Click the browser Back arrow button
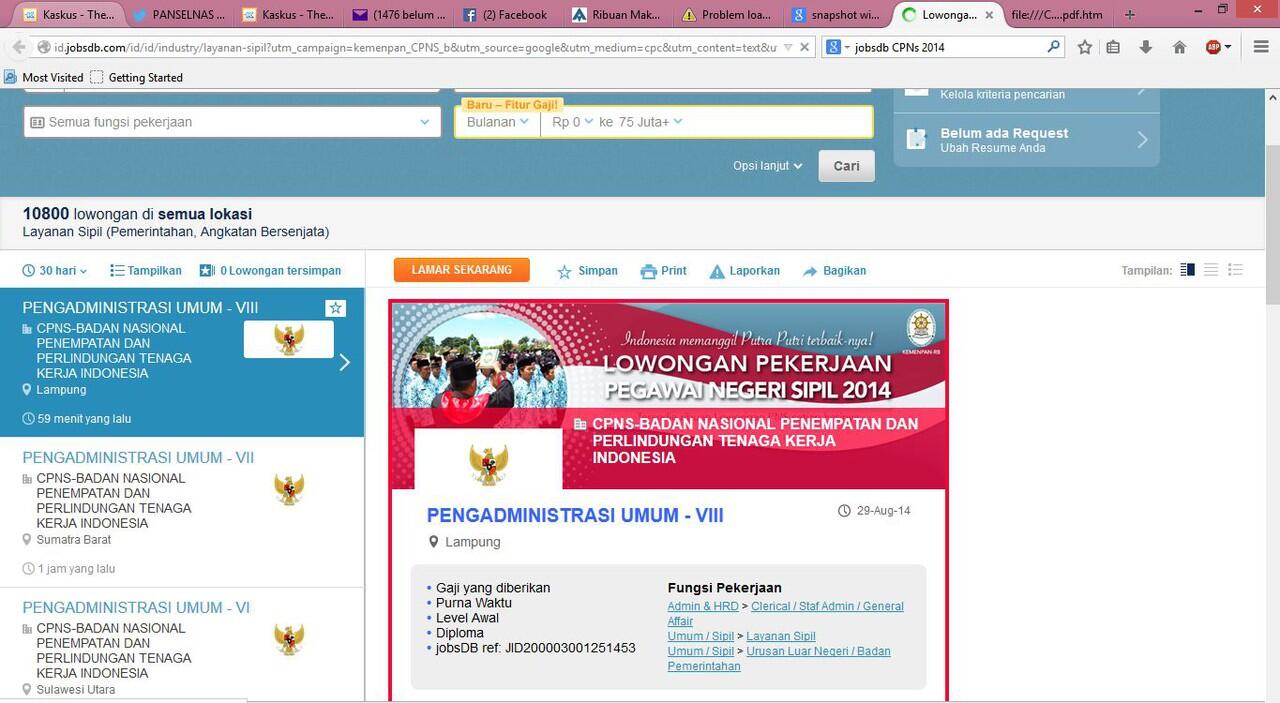1280x703 pixels. 17,47
